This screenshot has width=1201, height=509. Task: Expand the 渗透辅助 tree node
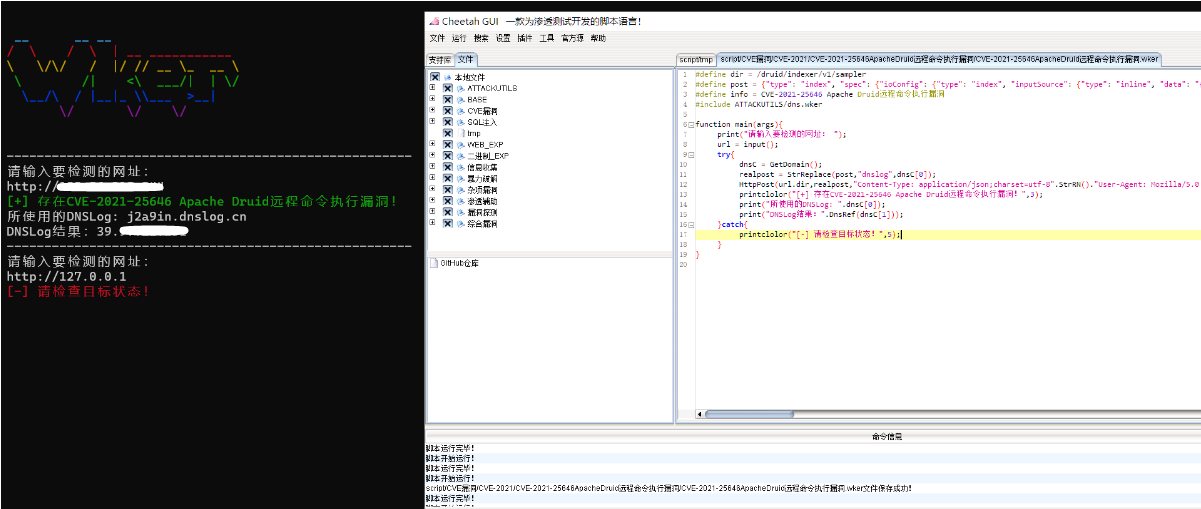pos(433,200)
